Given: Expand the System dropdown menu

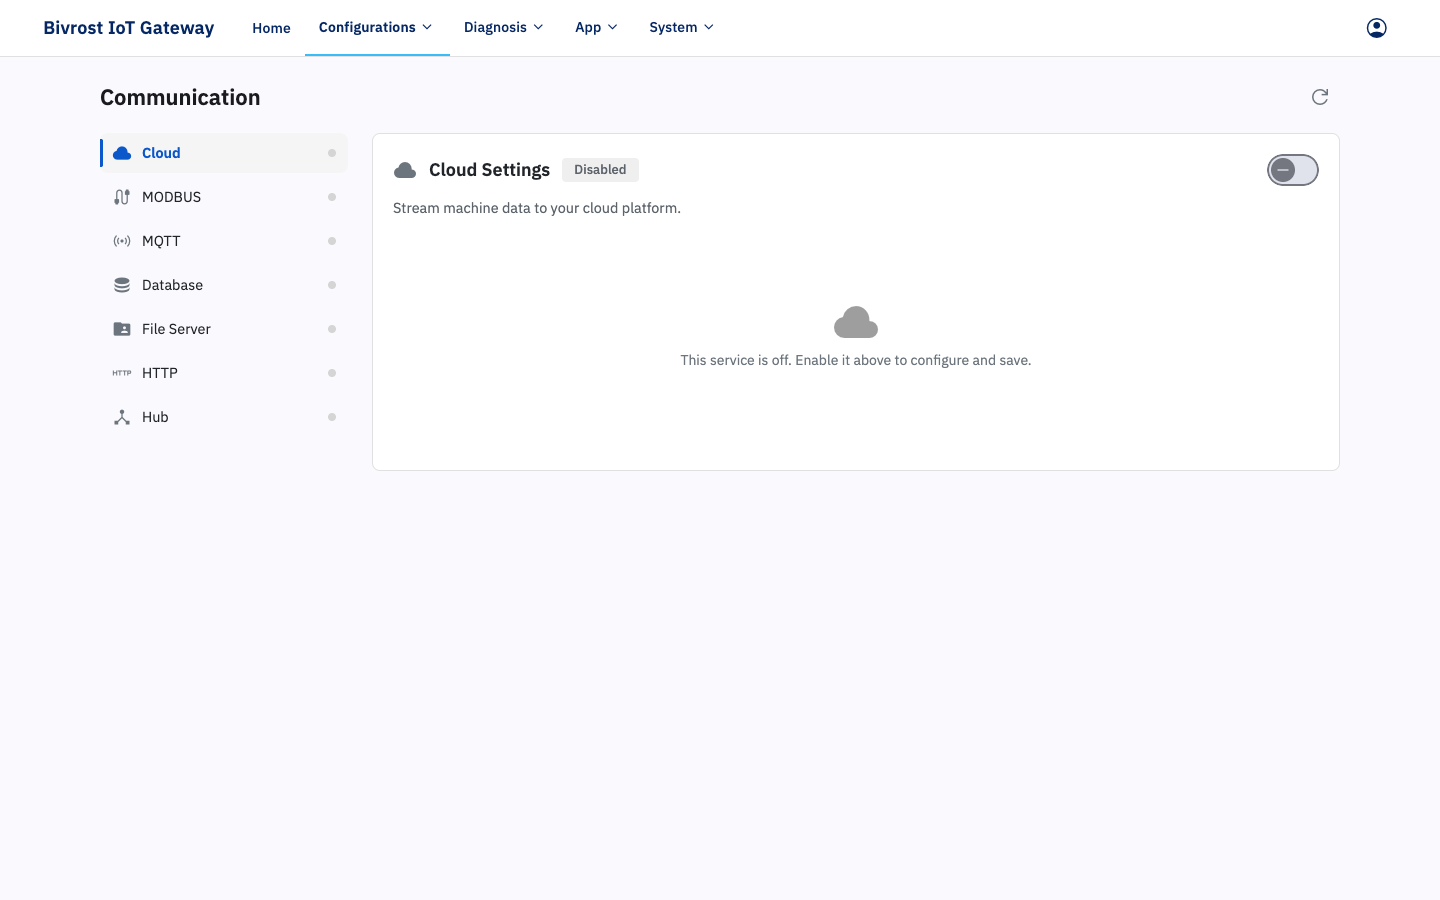Looking at the screenshot, I should [x=681, y=27].
